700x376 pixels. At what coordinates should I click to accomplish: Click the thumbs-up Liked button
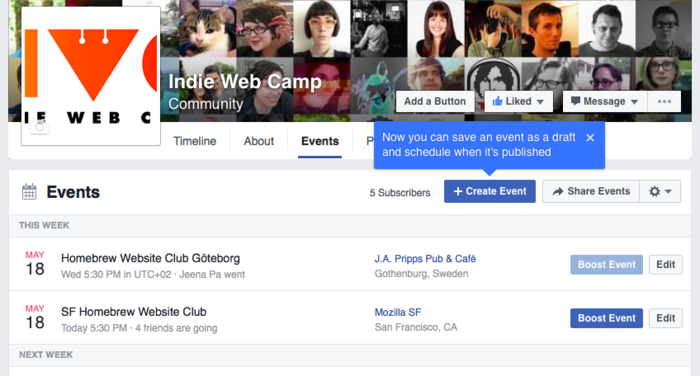(x=518, y=101)
